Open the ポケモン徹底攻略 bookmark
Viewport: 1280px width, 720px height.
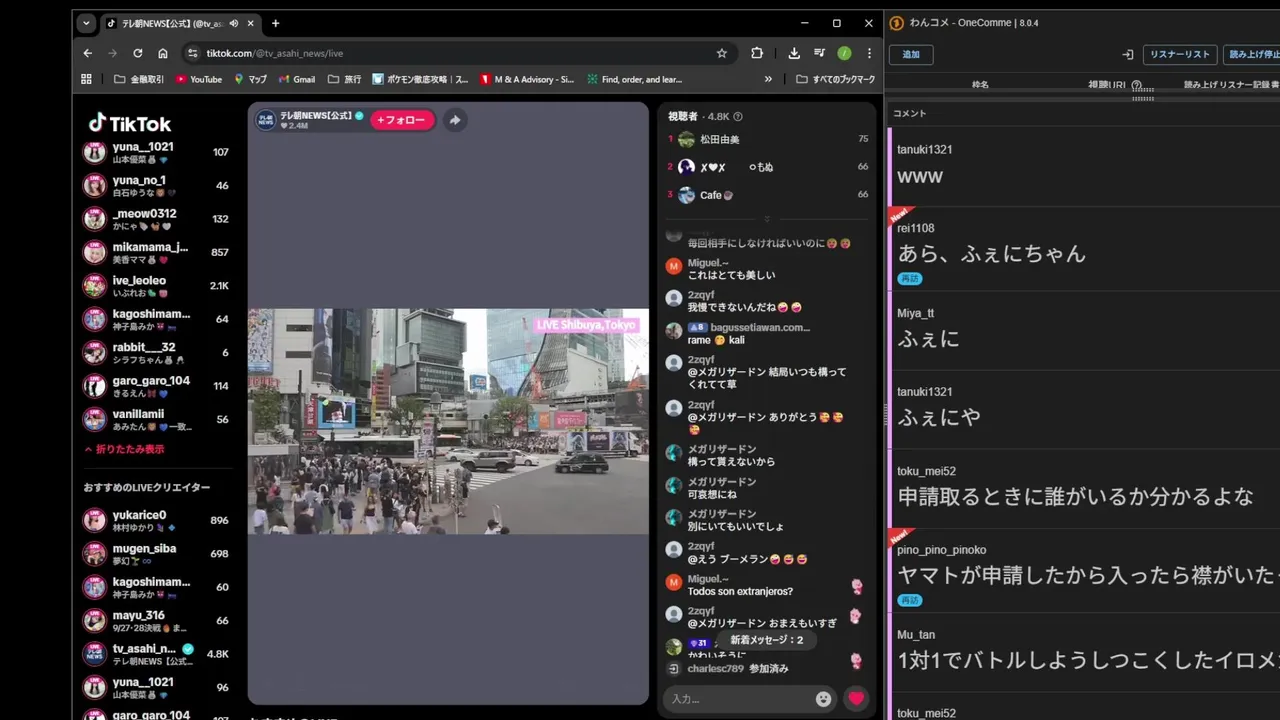pyautogui.click(x=420, y=79)
